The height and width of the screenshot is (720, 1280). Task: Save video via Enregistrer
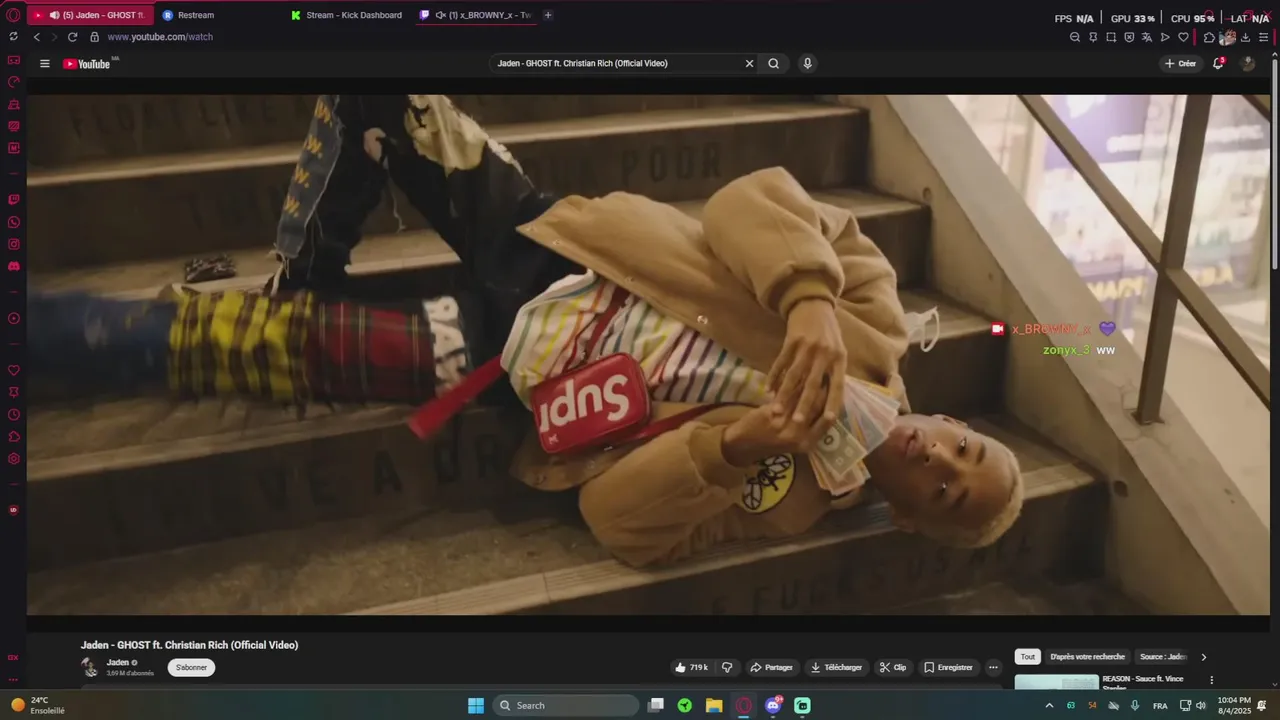click(x=948, y=667)
